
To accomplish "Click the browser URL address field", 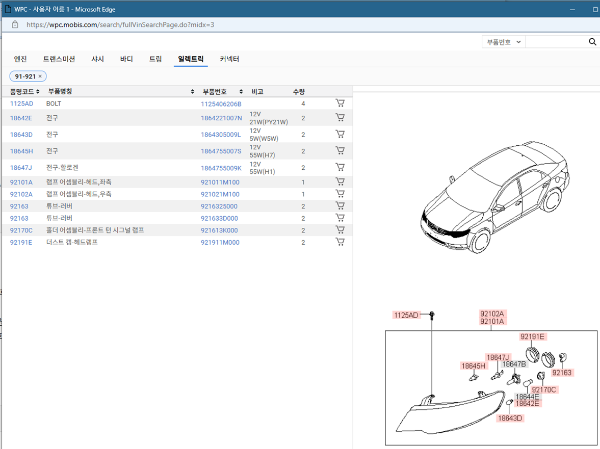I will click(120, 25).
